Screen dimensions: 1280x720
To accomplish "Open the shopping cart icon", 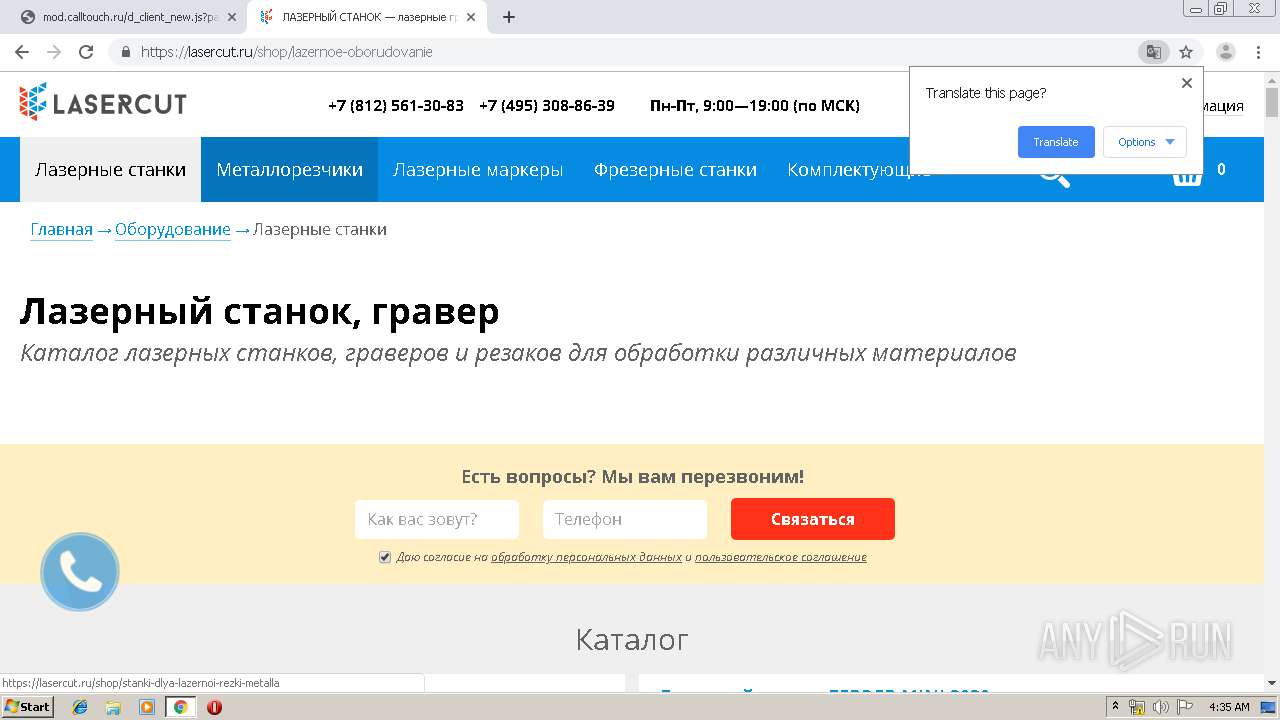I will coord(1186,174).
